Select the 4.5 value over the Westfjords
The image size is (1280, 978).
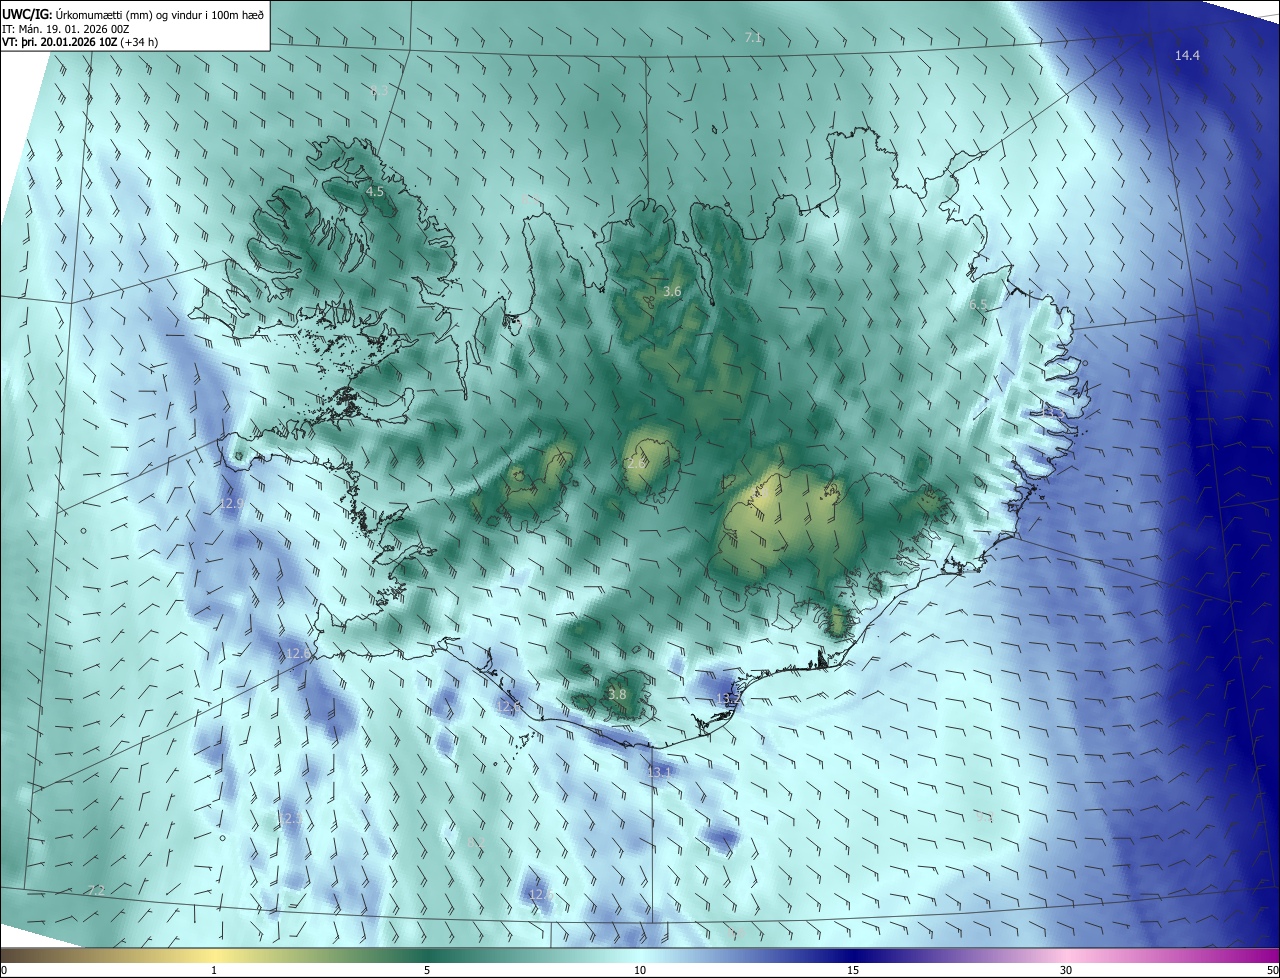tap(375, 191)
